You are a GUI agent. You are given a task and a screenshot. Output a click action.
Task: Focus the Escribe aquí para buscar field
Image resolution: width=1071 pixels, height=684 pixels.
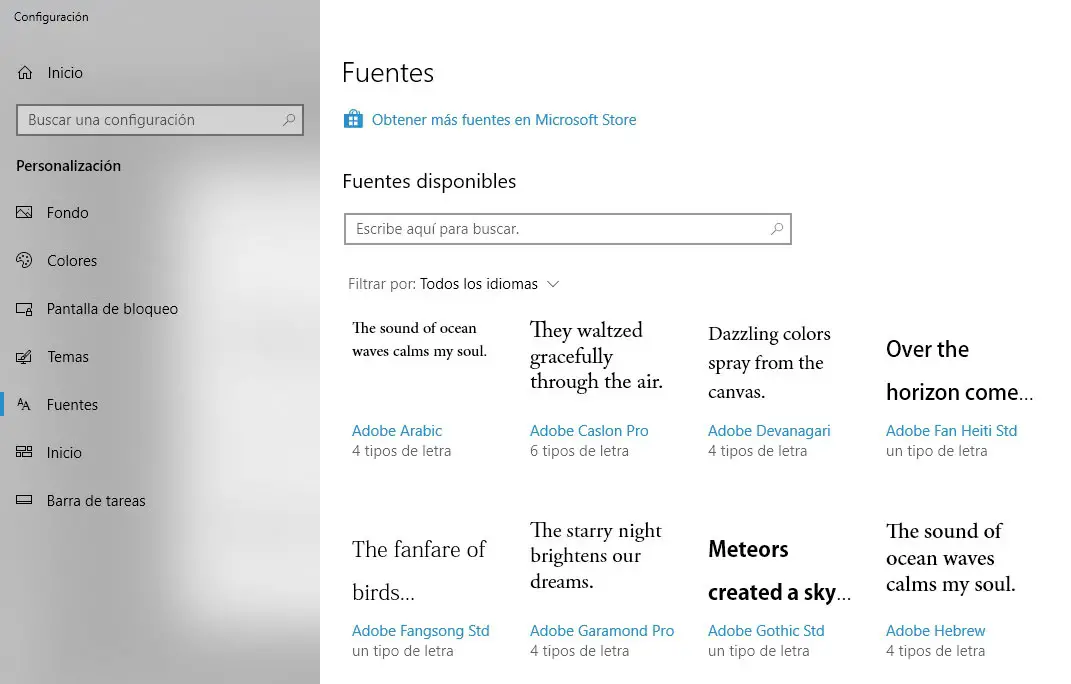point(568,229)
